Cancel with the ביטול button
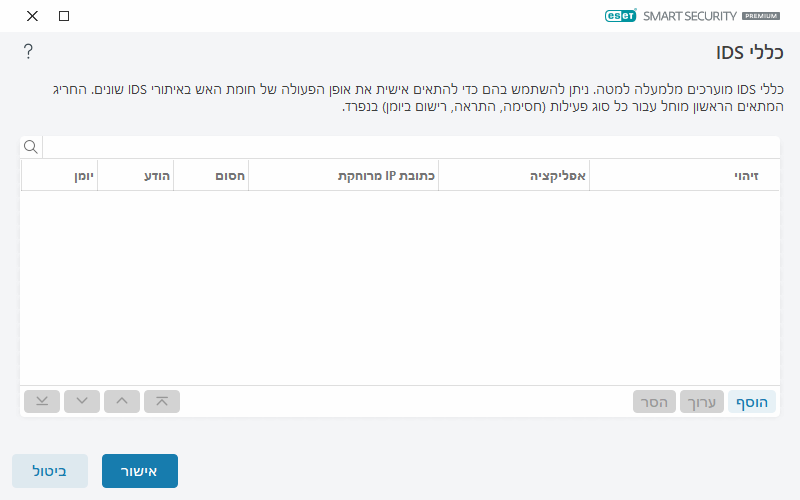800x500 pixels. (50, 471)
